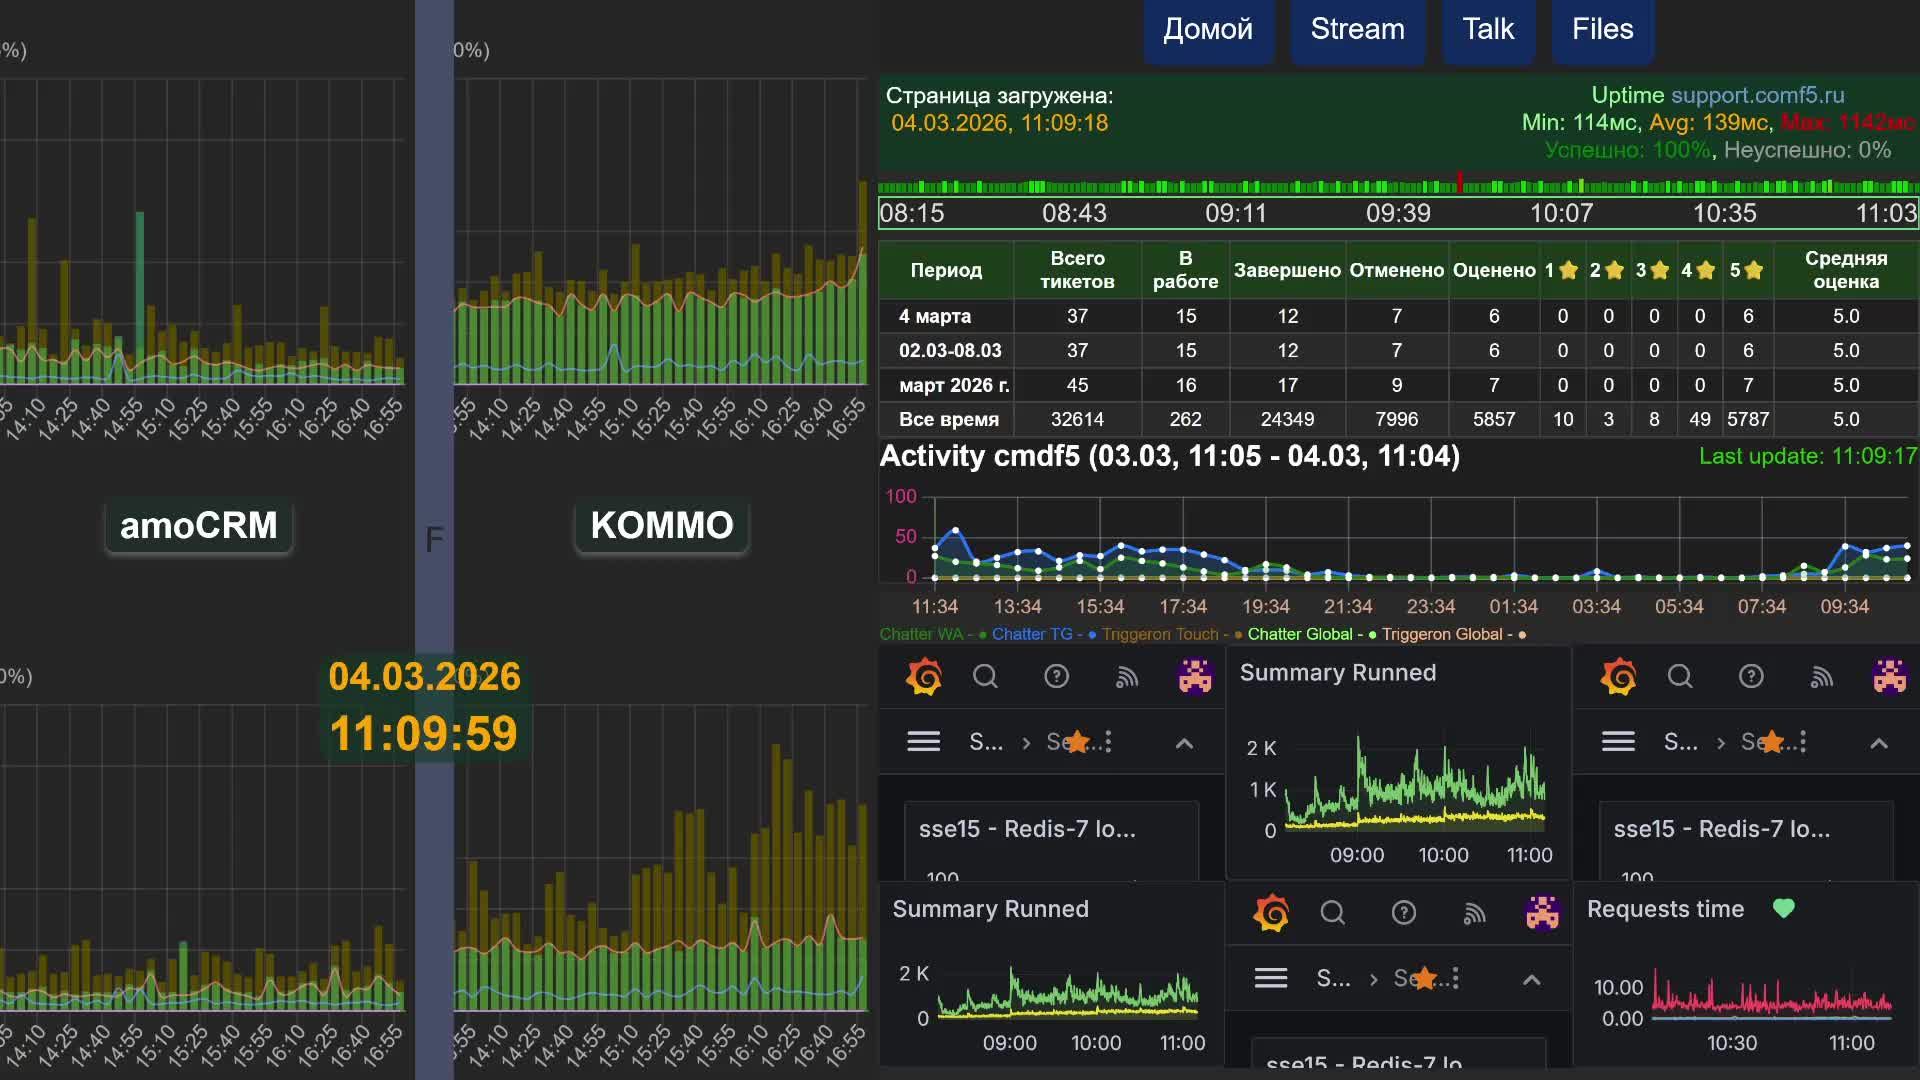This screenshot has height=1080, width=1920.
Task: Collapse the rightmost Grafana toolbar with the chevron
Action: pyautogui.click(x=1878, y=743)
